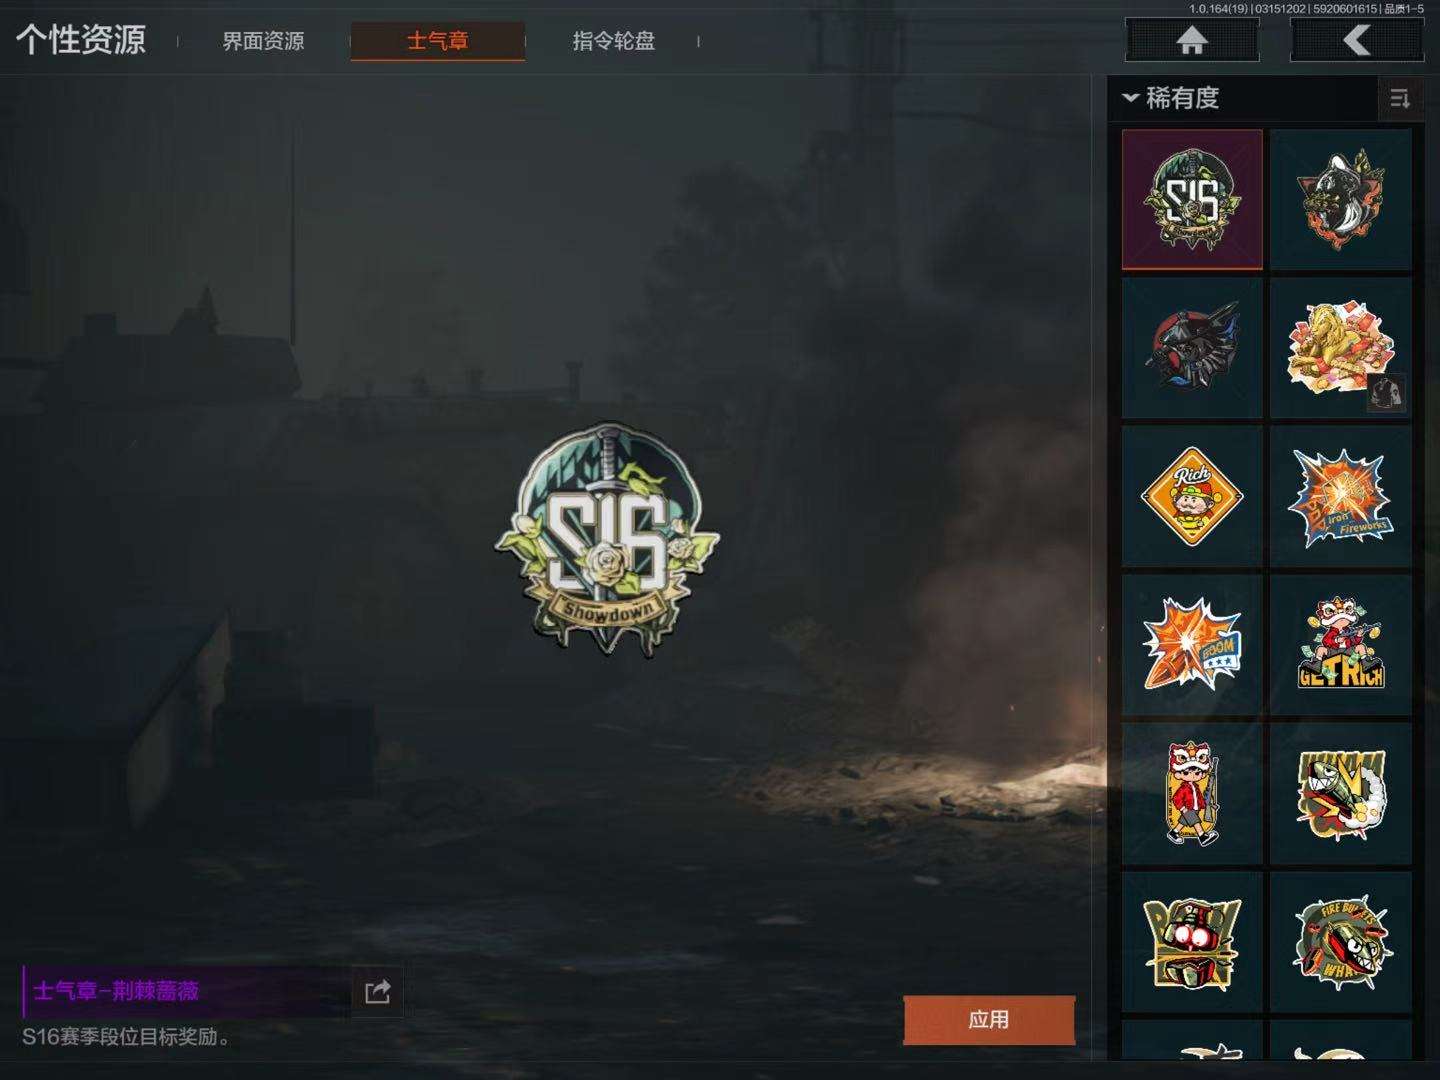Select the dark armored dragon badge
Screen dimensions: 1440x1080
point(1192,347)
